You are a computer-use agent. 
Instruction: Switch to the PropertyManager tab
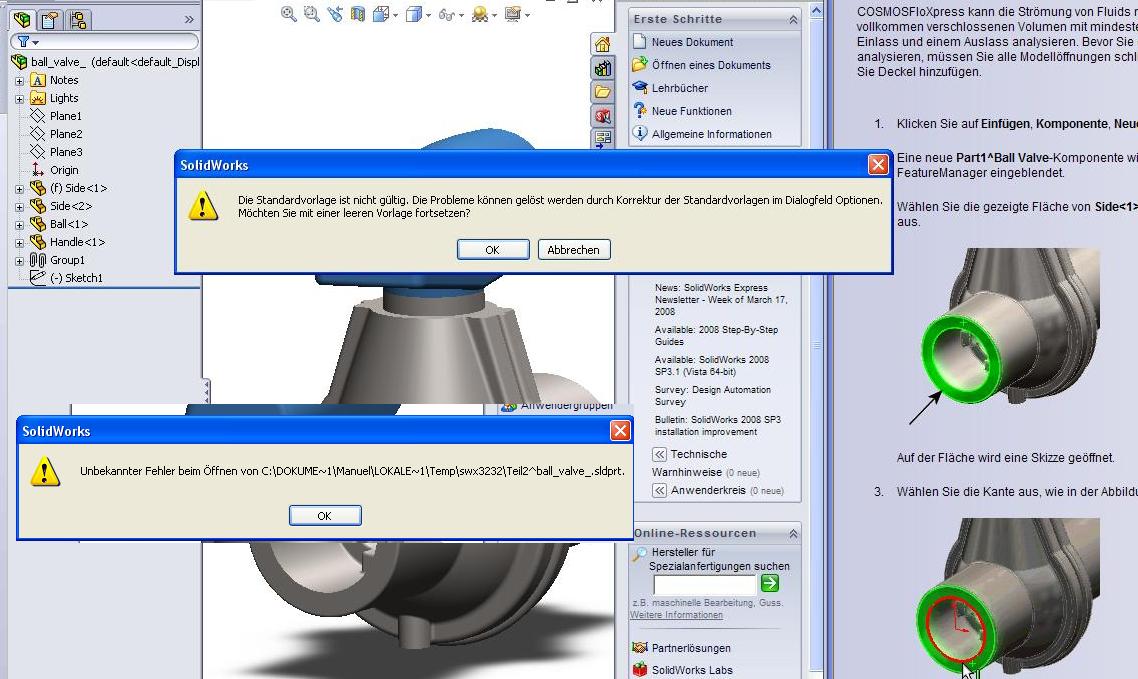49,20
